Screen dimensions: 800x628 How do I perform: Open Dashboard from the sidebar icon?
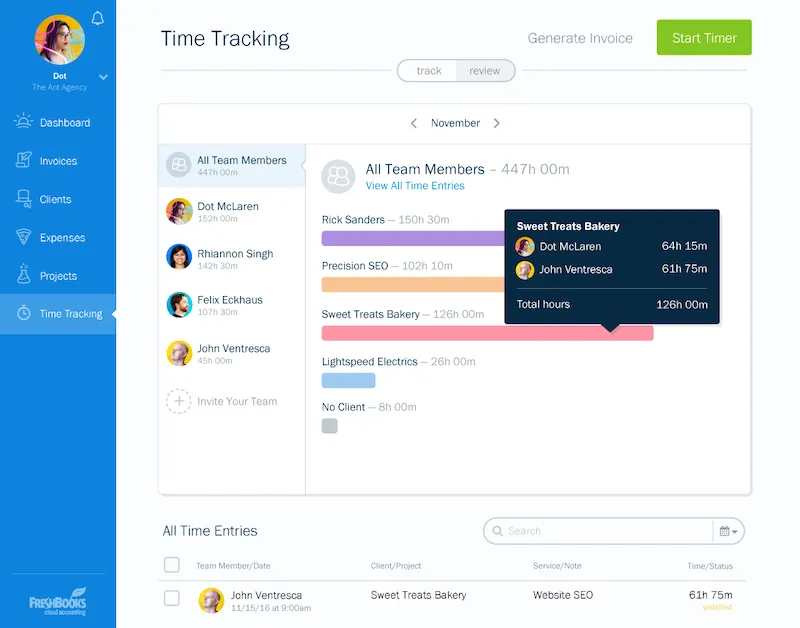[x=23, y=122]
